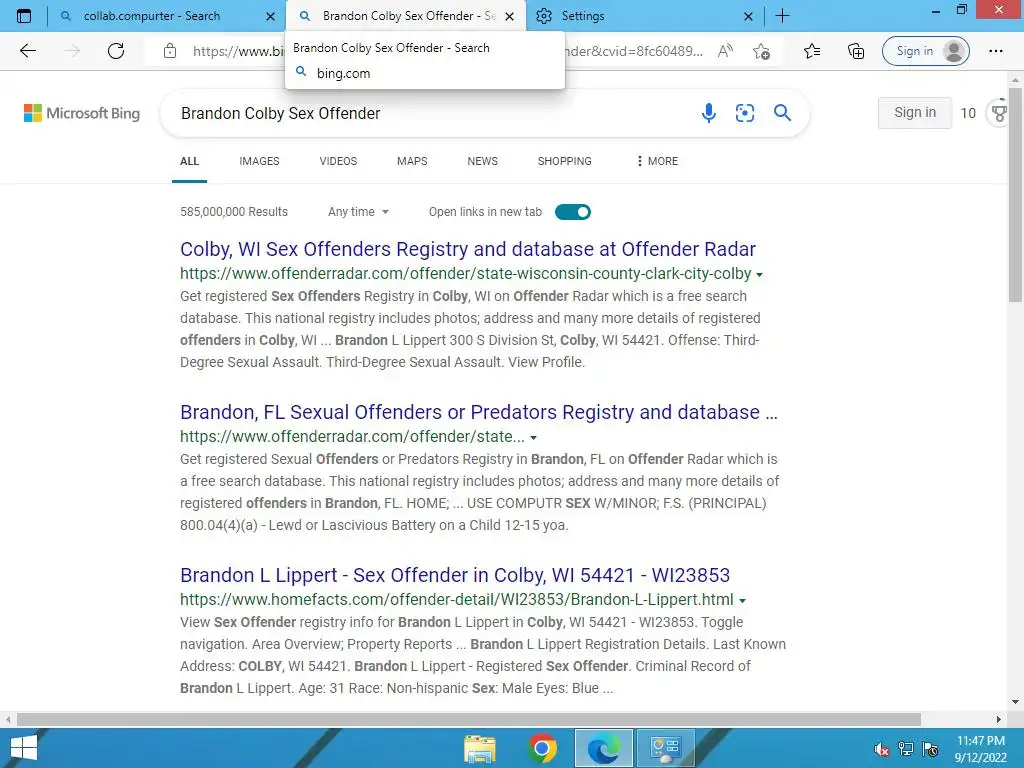1024x768 pixels.
Task: Start visual search with camera icon
Action: (x=744, y=113)
